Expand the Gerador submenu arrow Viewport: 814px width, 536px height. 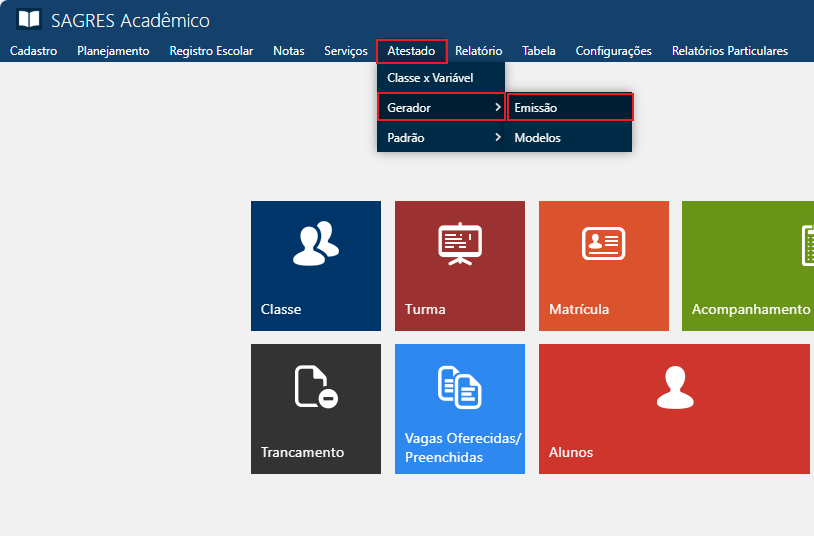coord(497,107)
